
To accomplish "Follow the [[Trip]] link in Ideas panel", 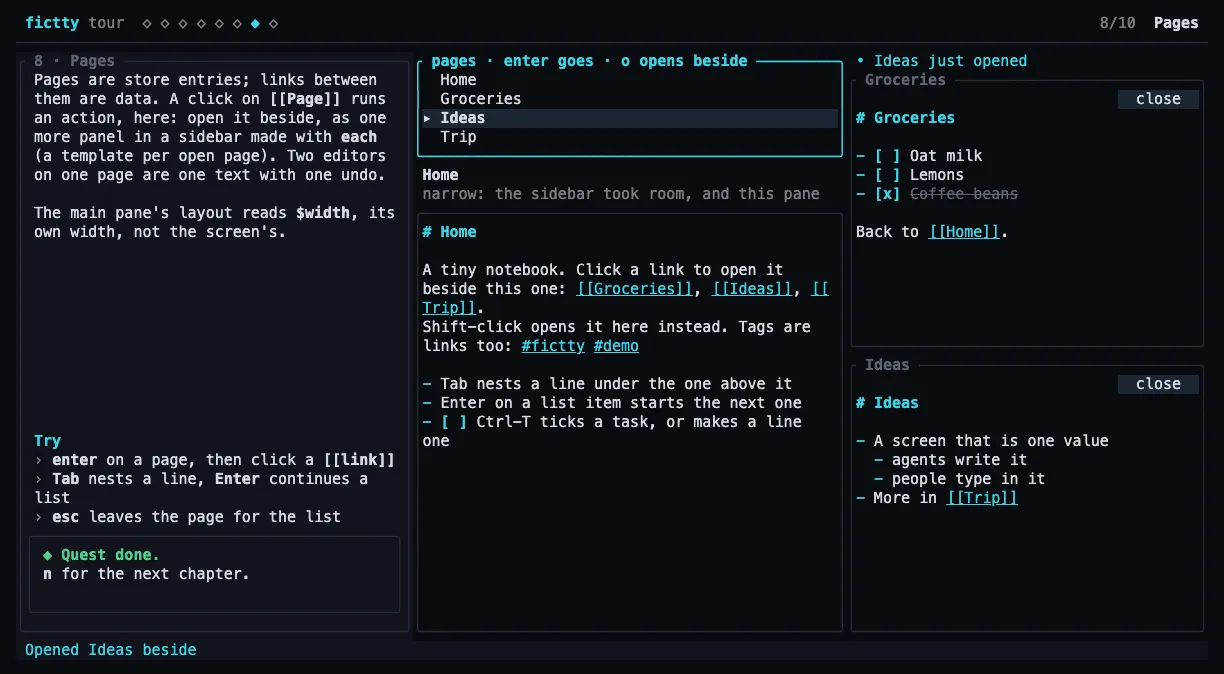I will point(982,498).
